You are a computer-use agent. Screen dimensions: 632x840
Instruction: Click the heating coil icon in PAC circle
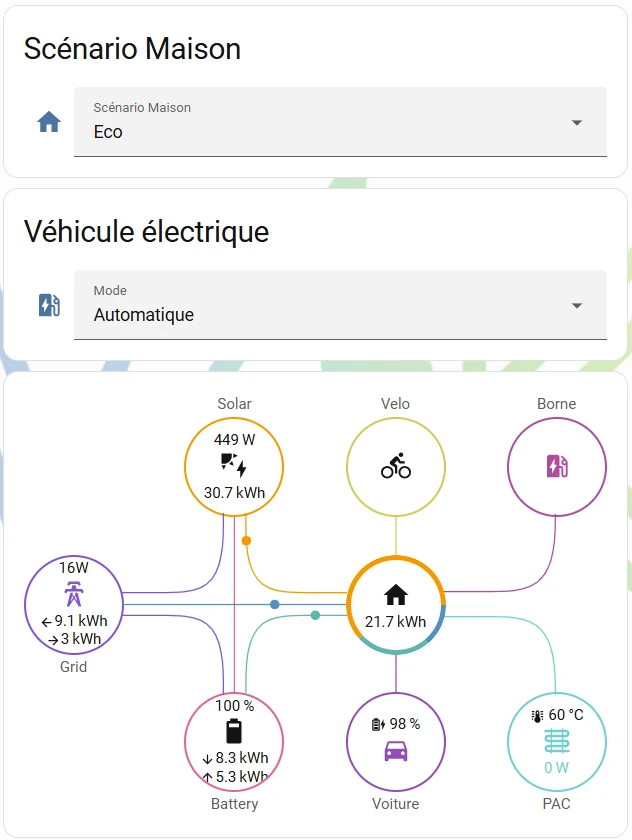click(557, 741)
